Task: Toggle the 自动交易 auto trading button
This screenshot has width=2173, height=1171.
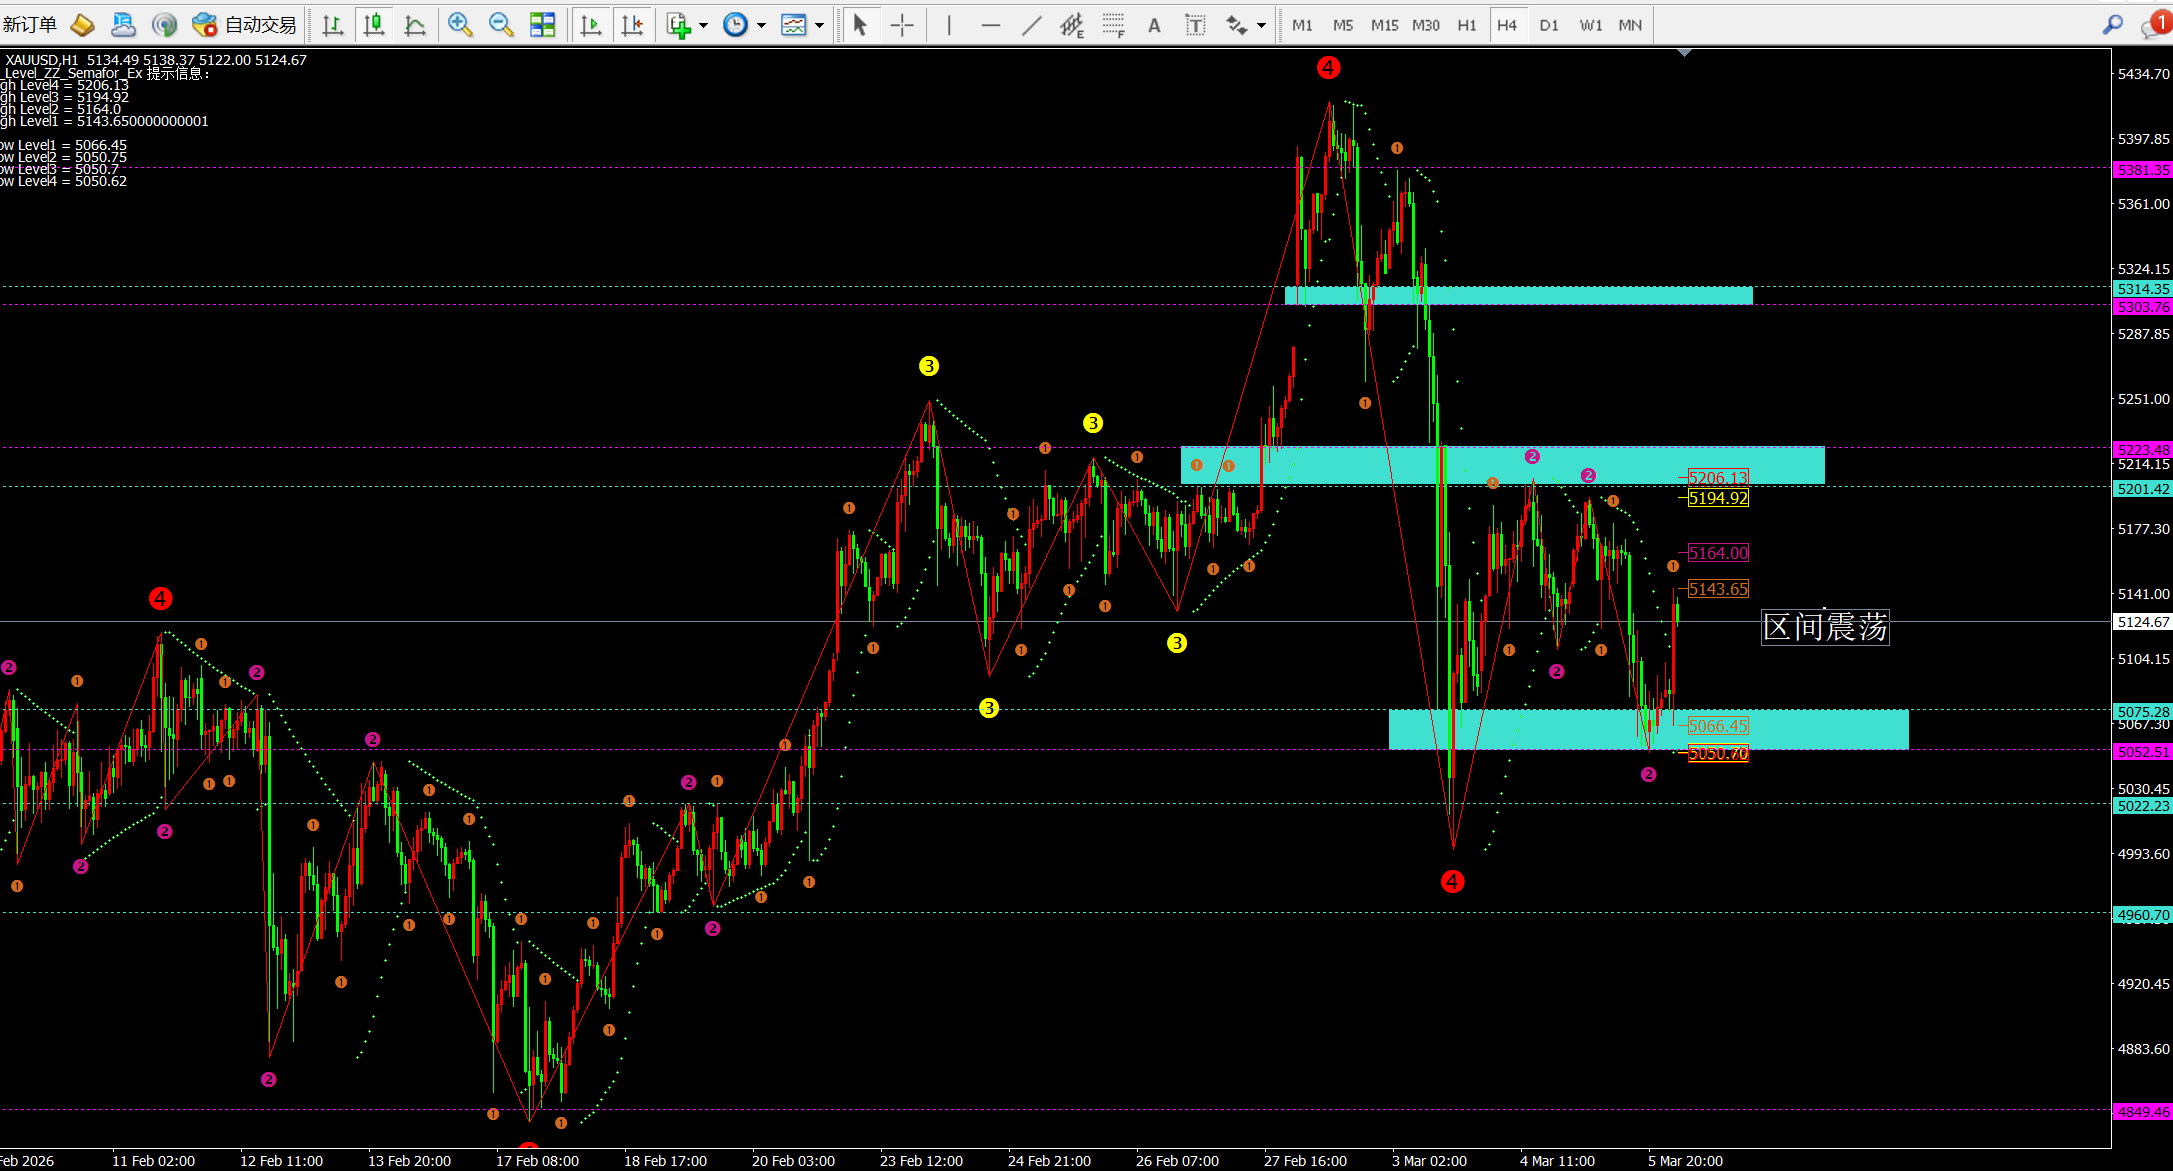Action: point(246,25)
